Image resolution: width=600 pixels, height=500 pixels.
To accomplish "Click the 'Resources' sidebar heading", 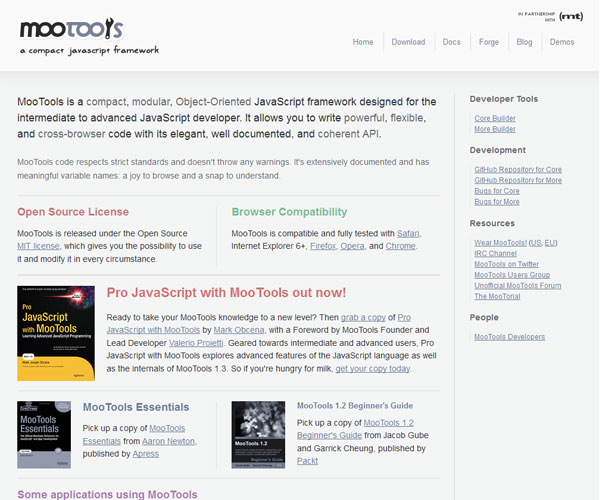I will tap(492, 223).
